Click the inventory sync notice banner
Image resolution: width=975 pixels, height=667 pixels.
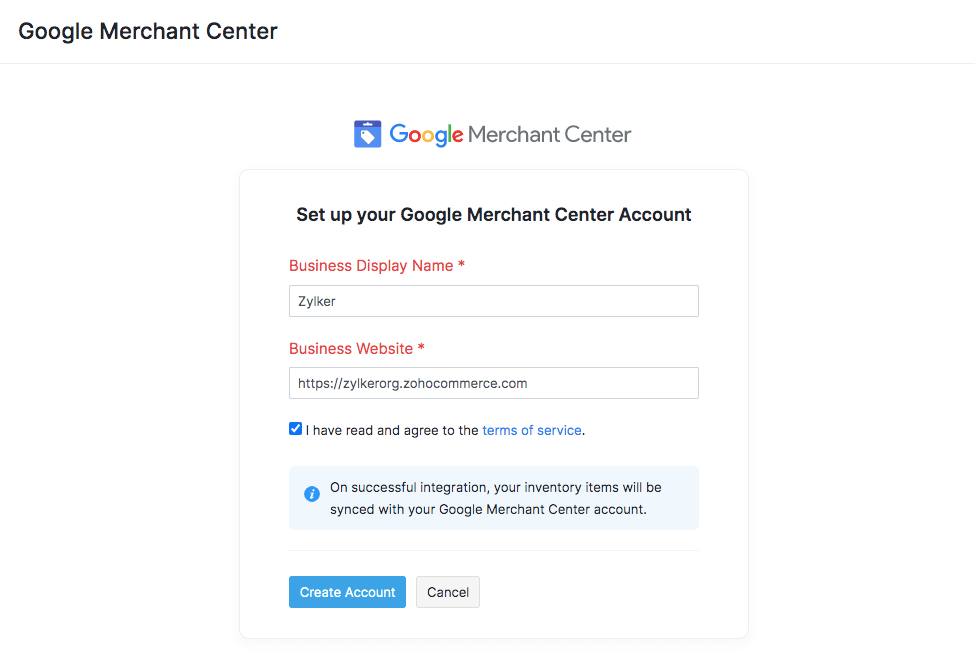tap(493, 497)
